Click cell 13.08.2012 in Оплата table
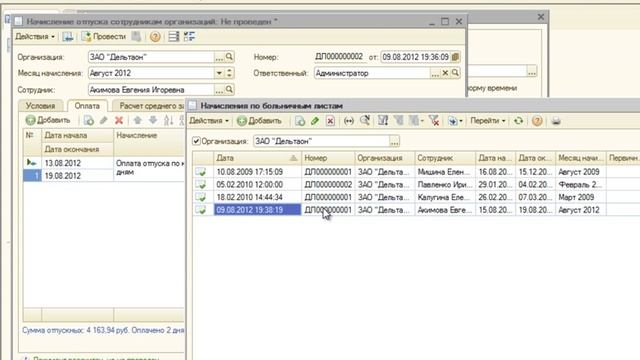 tap(78, 163)
